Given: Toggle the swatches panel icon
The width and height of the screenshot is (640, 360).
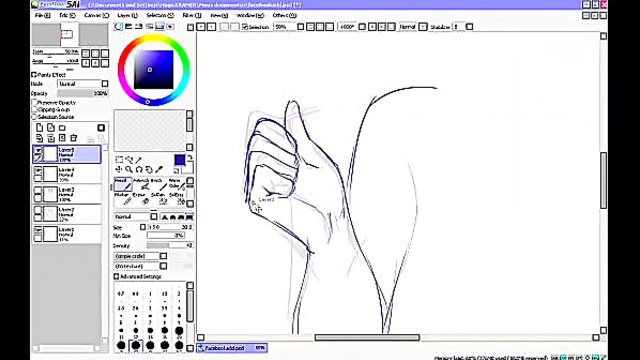Looking at the screenshot, I should pos(160,27).
